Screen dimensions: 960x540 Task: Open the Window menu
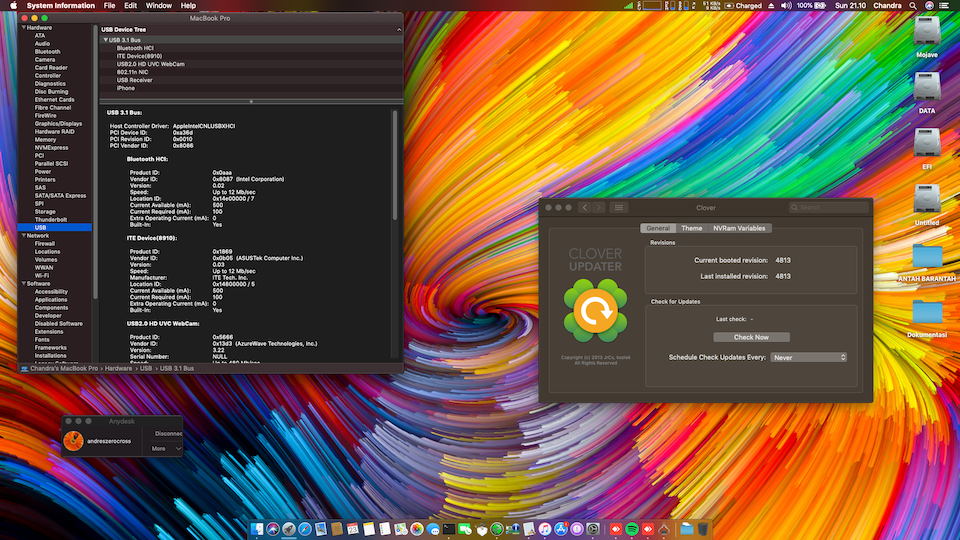coord(159,6)
